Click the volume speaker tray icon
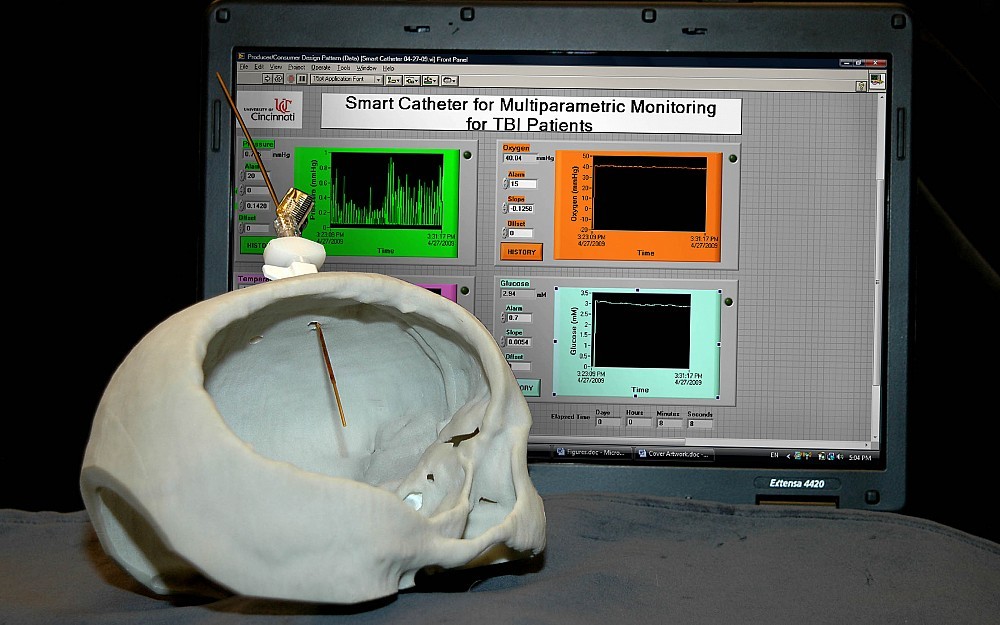This screenshot has width=1000, height=625. [x=841, y=457]
